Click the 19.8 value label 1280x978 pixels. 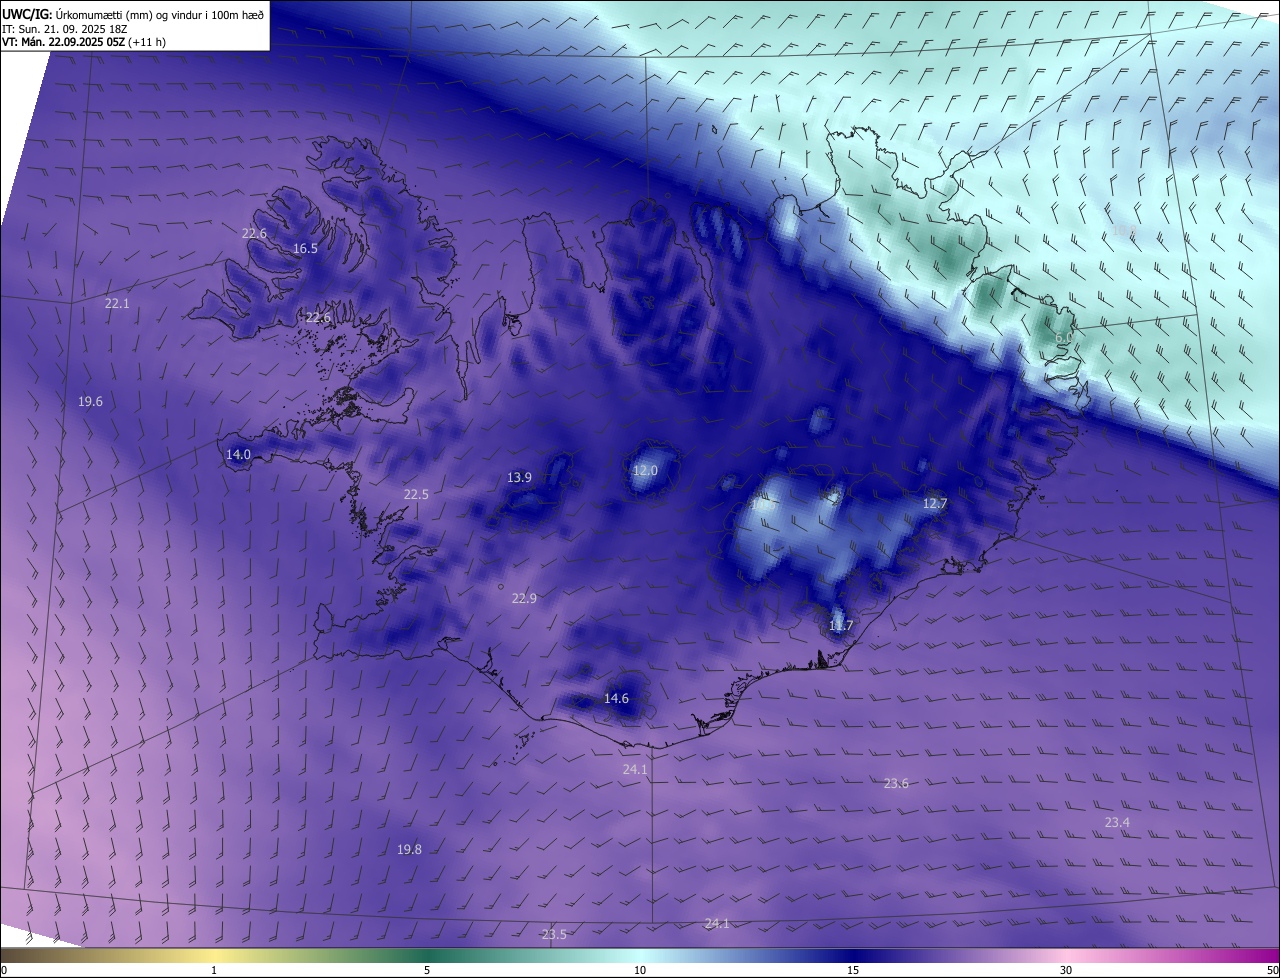[x=409, y=849]
